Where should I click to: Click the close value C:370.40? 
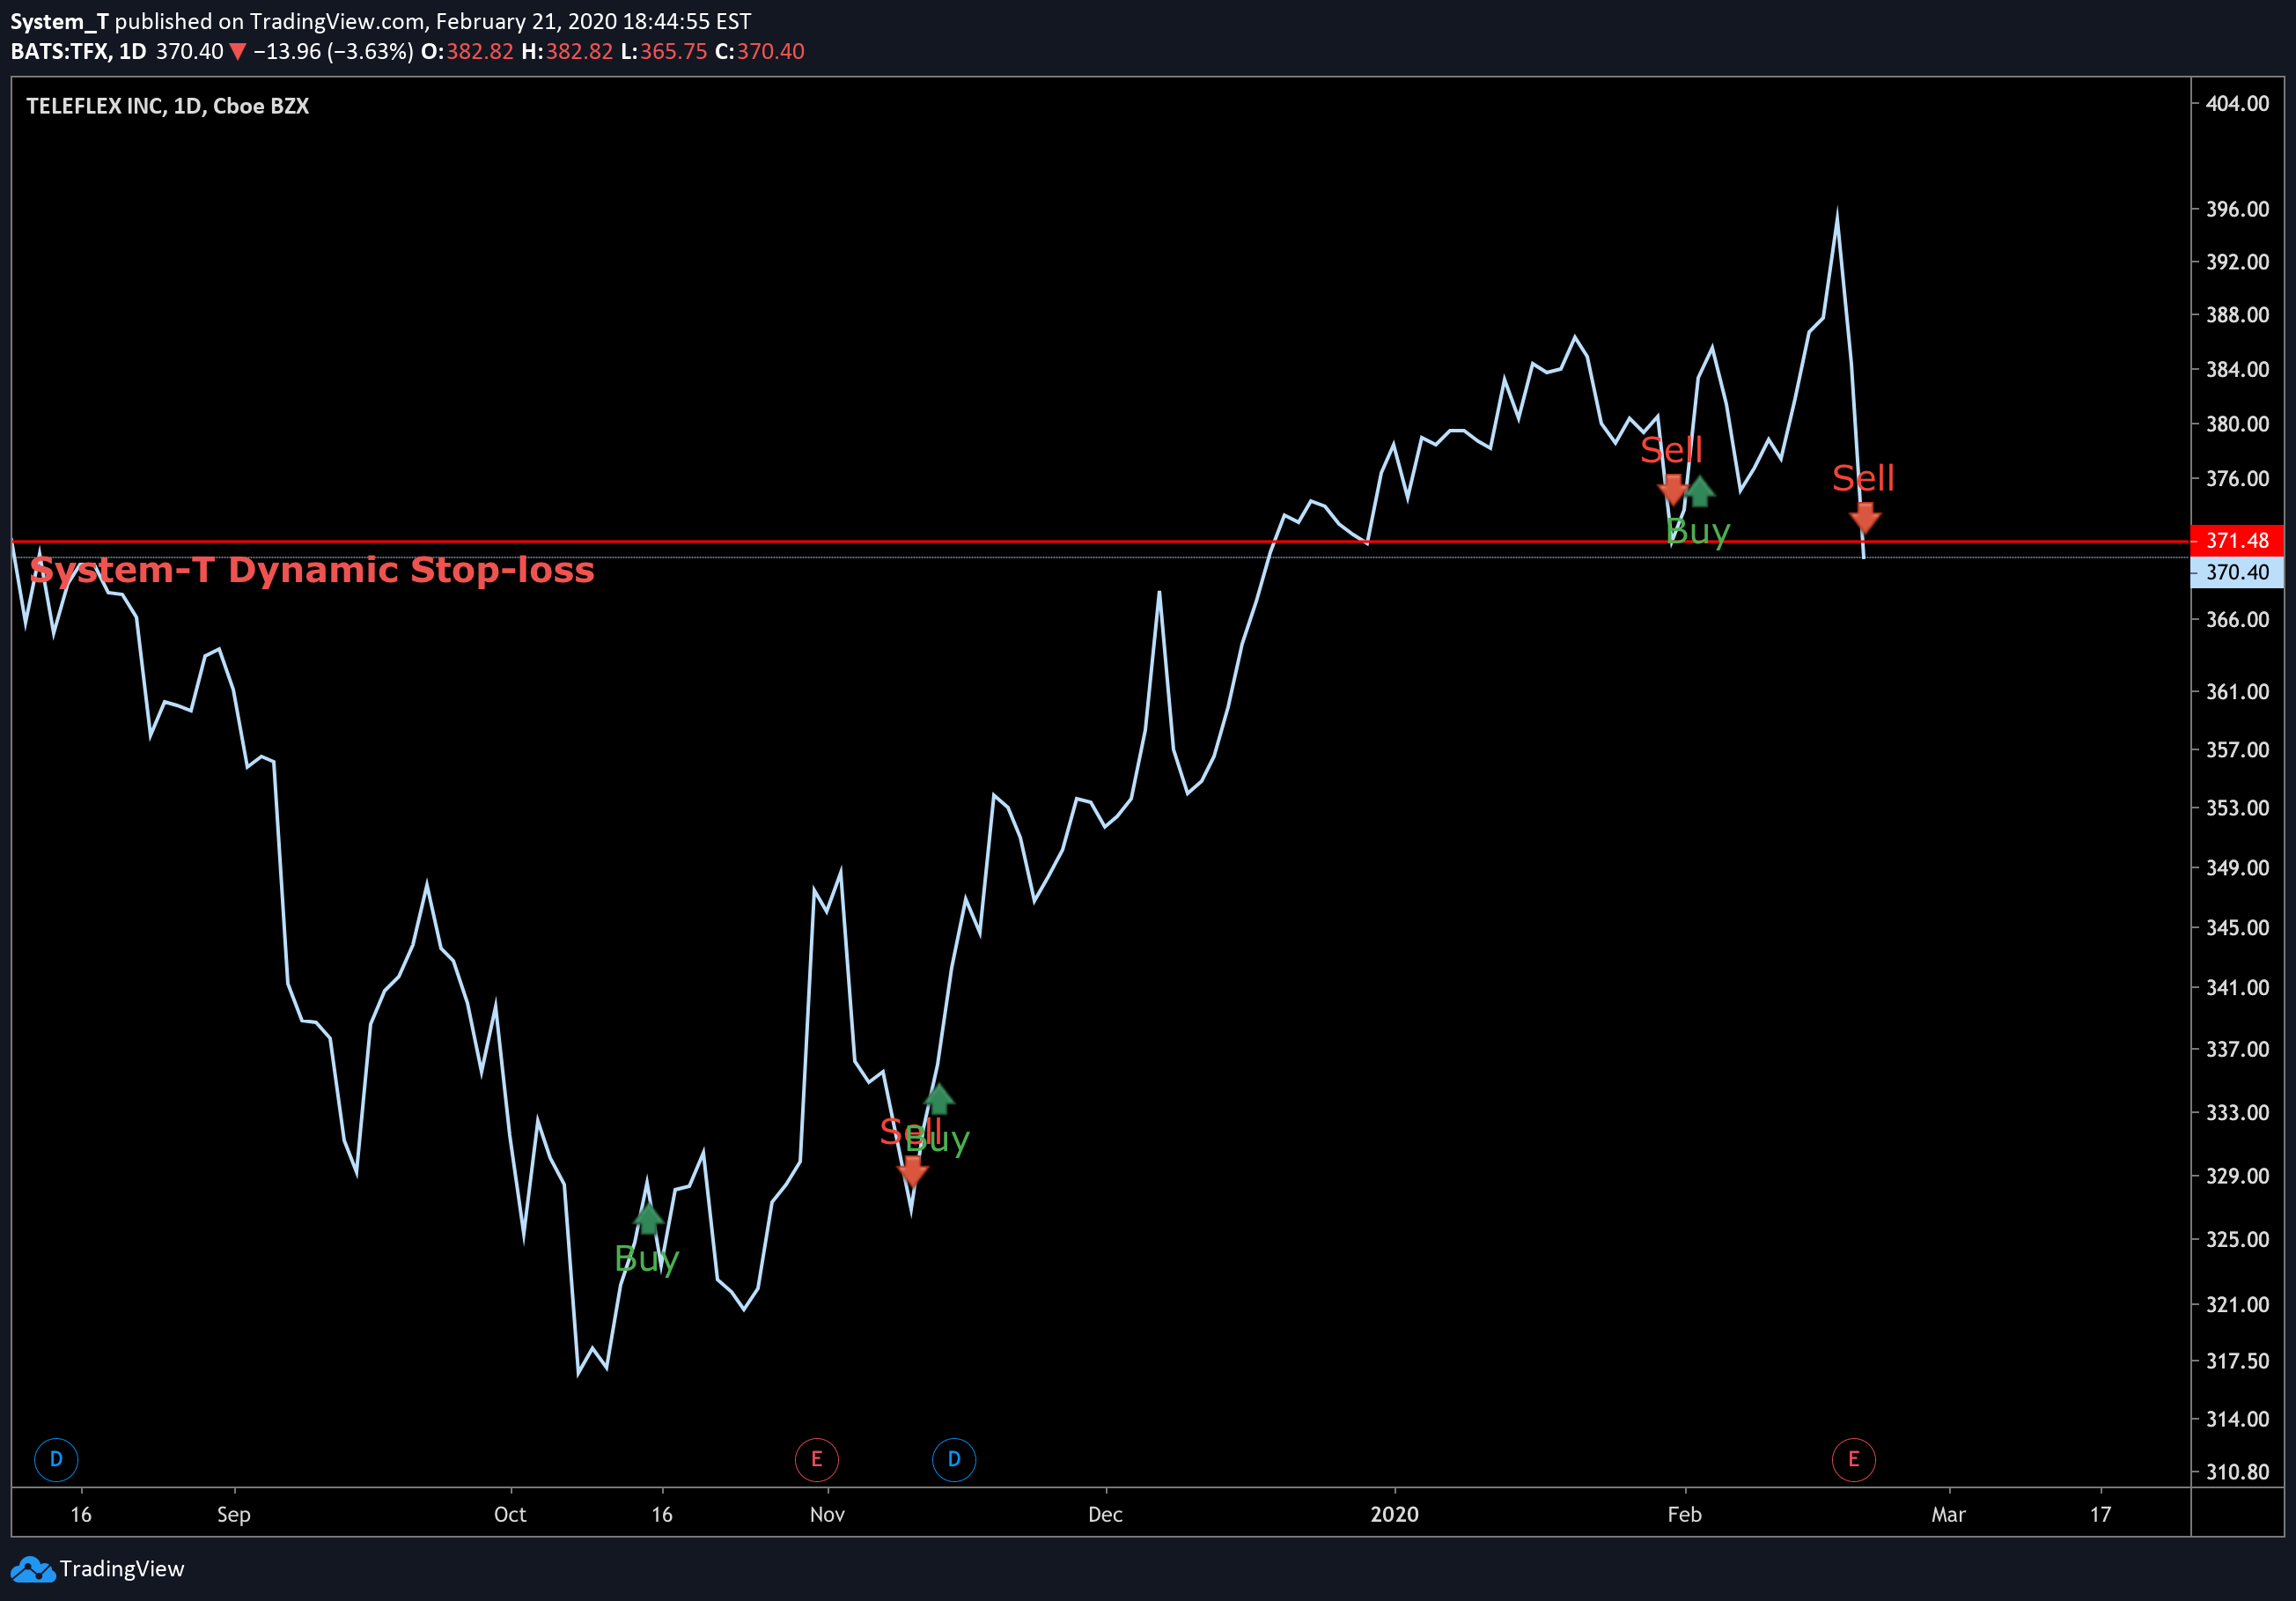760,52
